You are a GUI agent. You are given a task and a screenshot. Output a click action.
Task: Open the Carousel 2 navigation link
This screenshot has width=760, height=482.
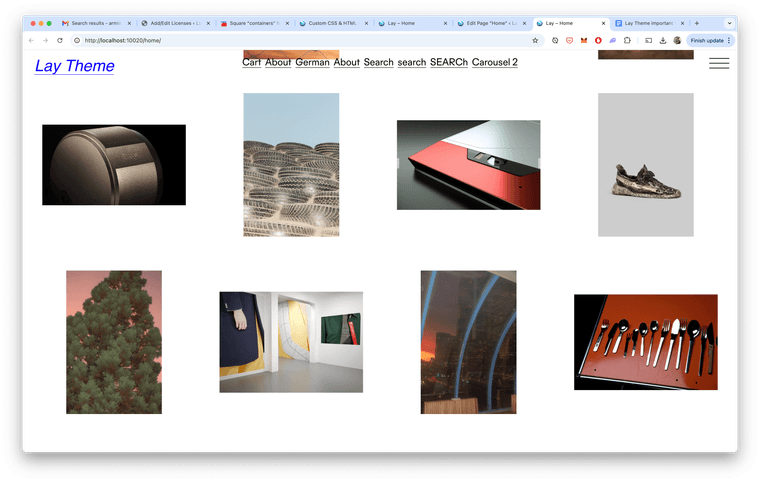click(494, 62)
